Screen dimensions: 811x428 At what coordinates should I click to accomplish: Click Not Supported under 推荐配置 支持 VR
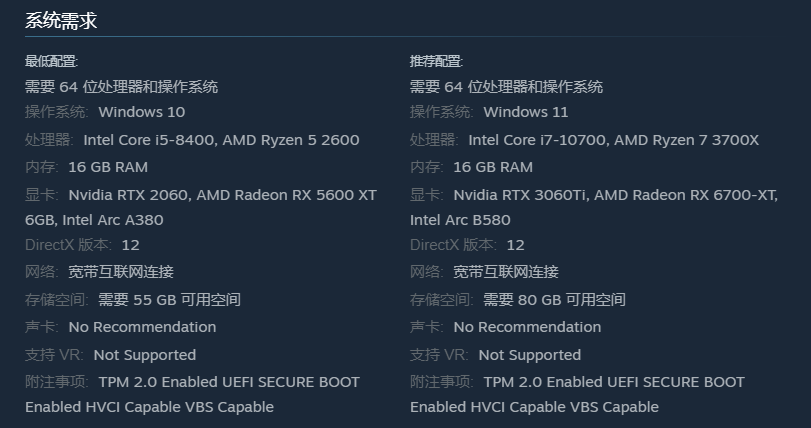pos(529,355)
